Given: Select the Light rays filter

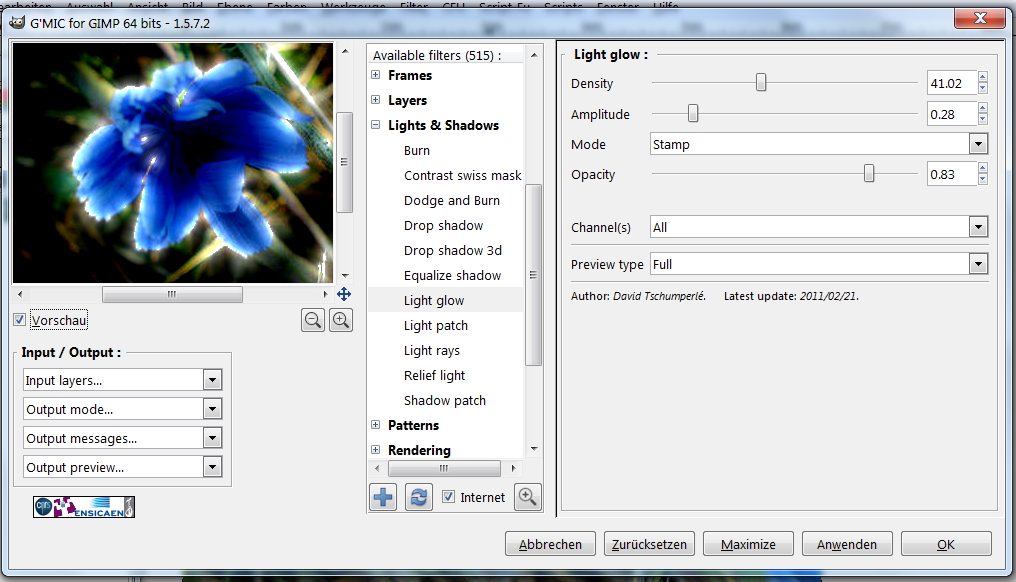Looking at the screenshot, I should point(432,351).
